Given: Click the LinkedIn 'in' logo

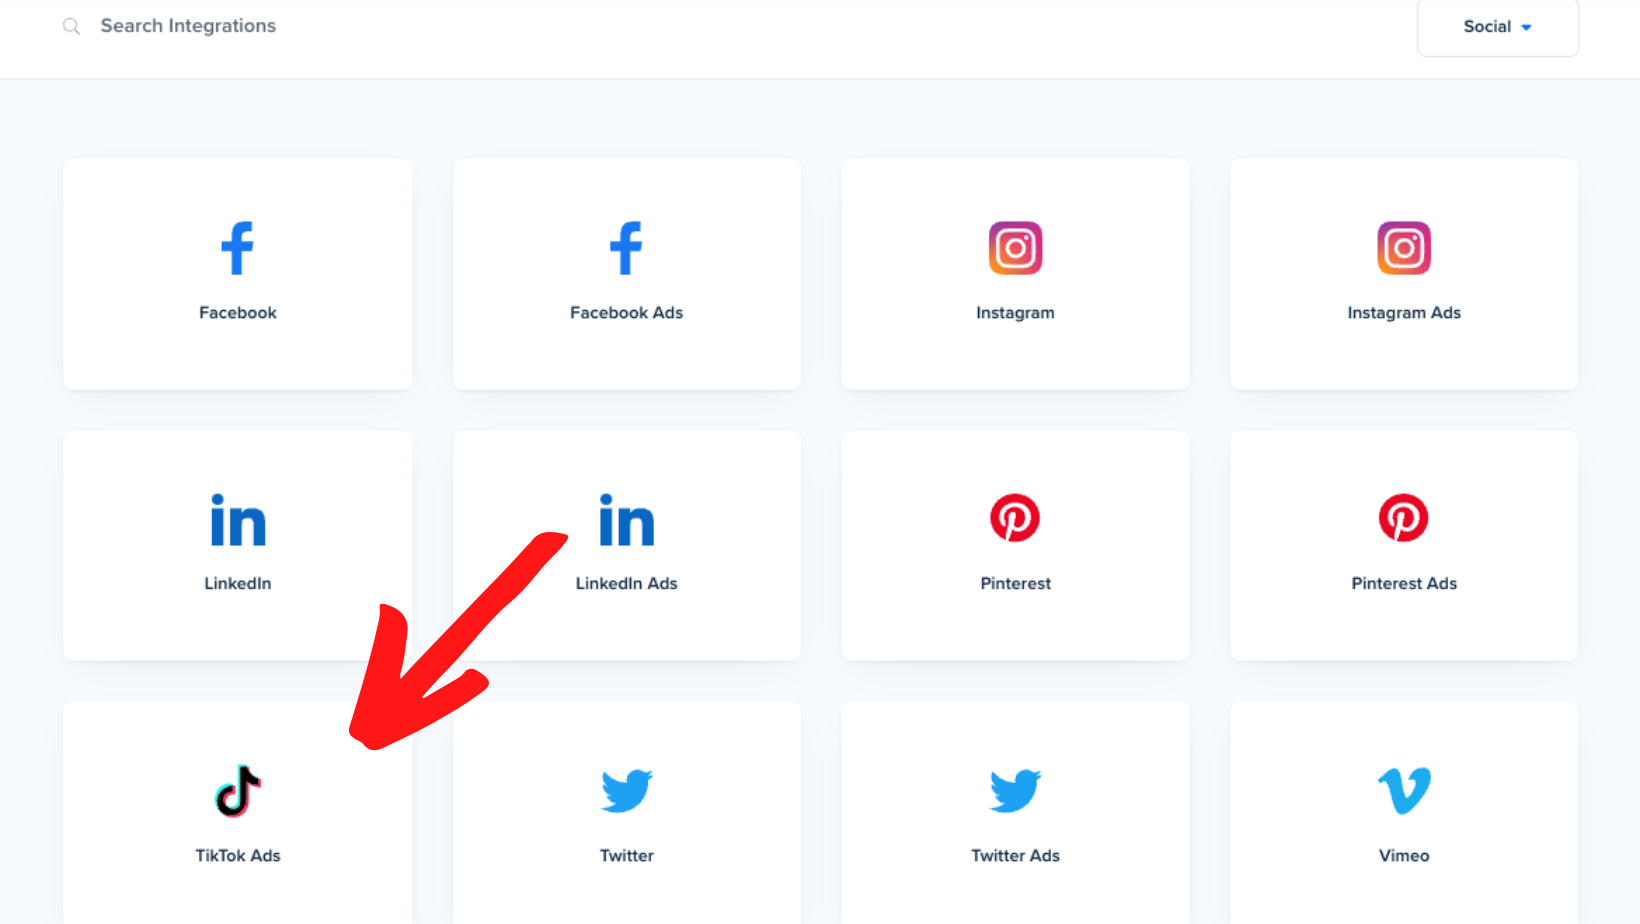Looking at the screenshot, I should [238, 519].
